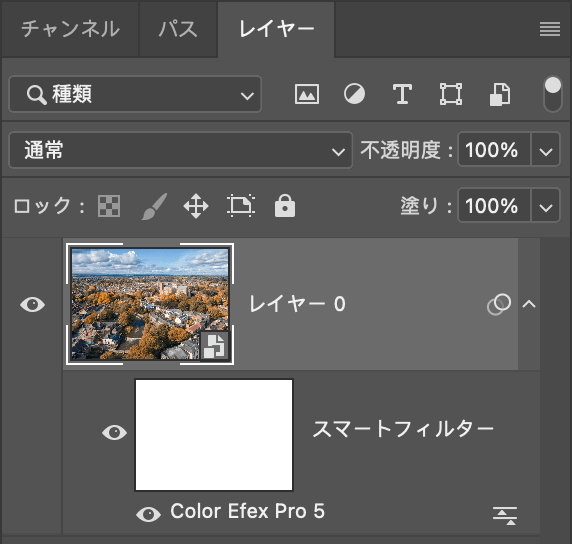
Task: Filter layers by pixel layer icon
Action: pos(306,94)
